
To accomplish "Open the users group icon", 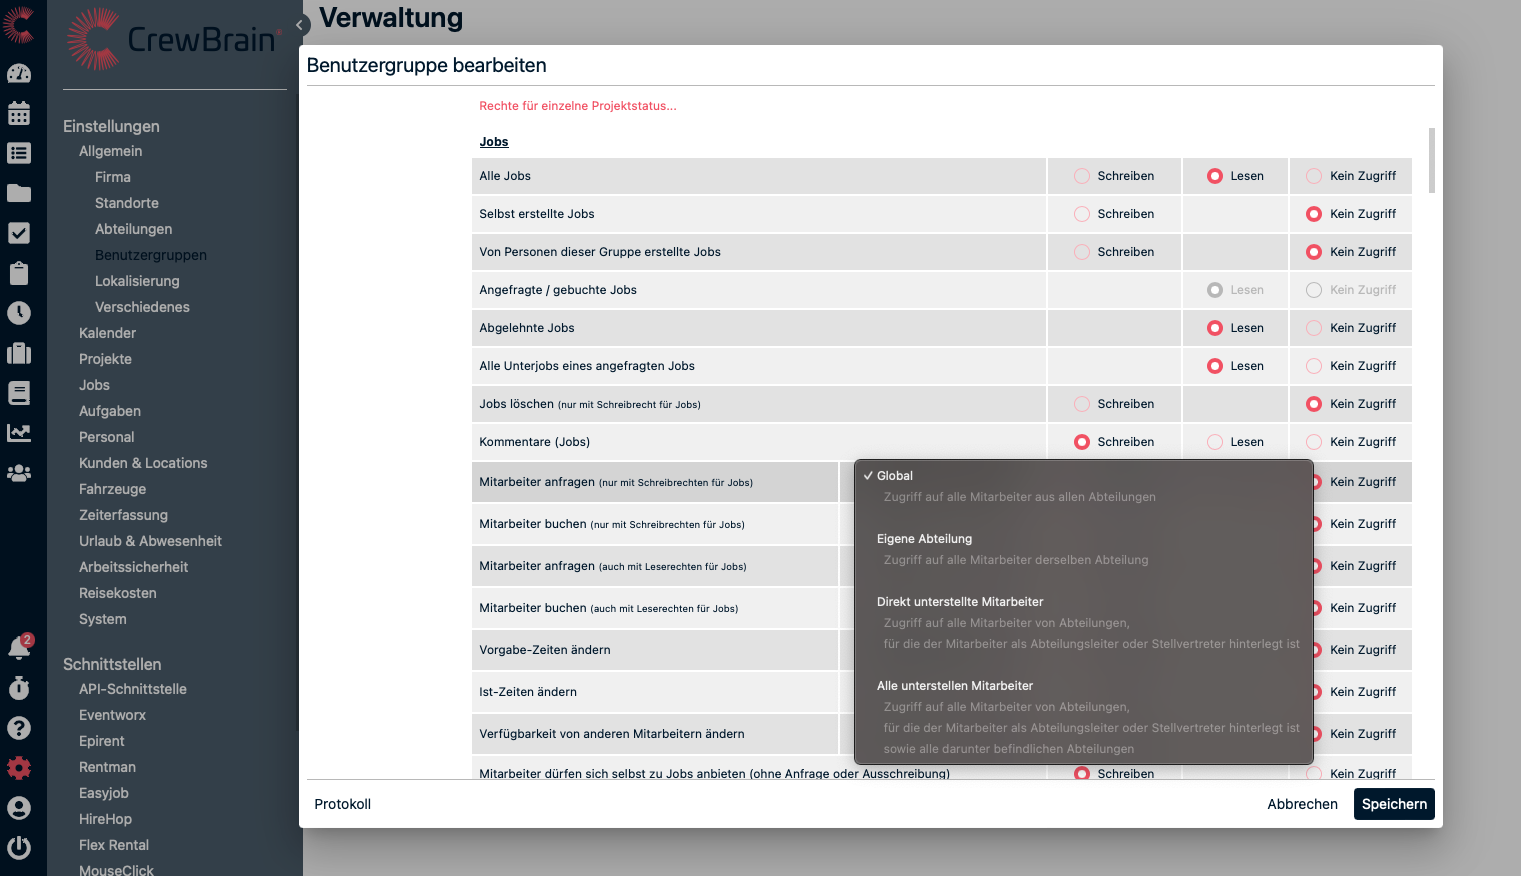I will 19,473.
